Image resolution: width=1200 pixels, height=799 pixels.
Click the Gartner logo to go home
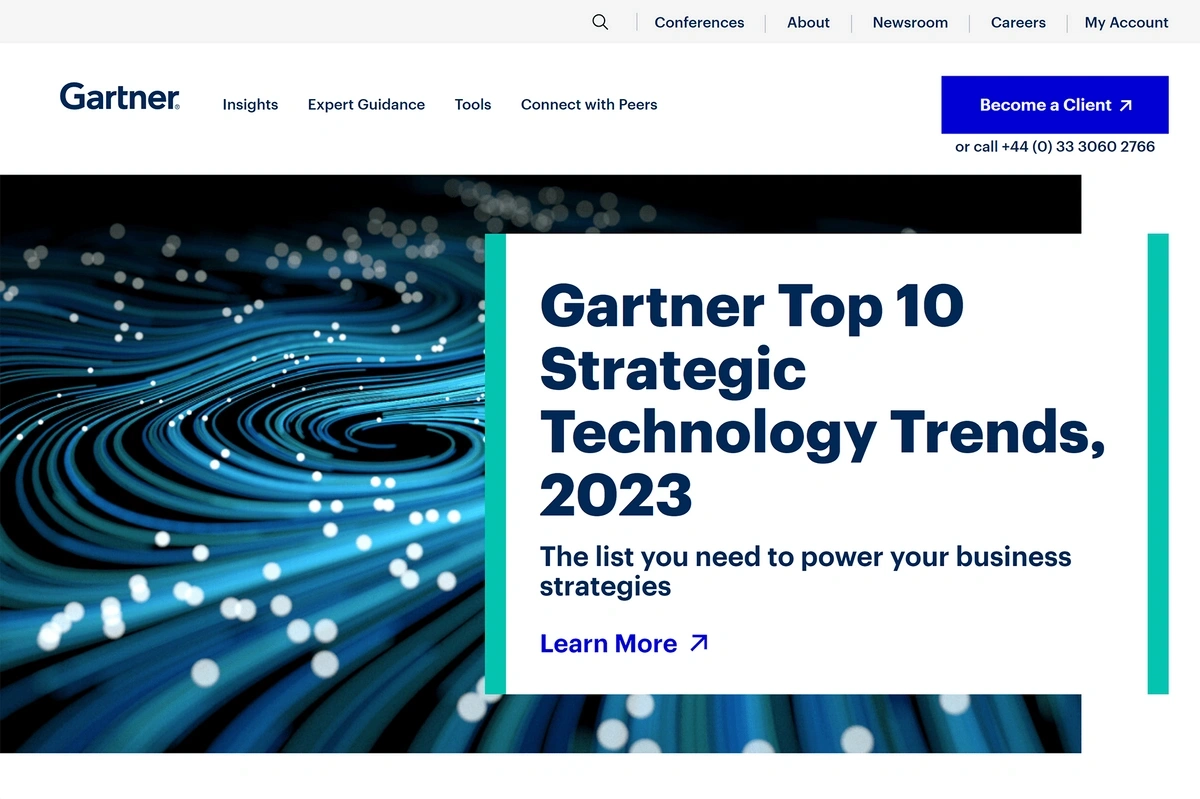point(120,96)
